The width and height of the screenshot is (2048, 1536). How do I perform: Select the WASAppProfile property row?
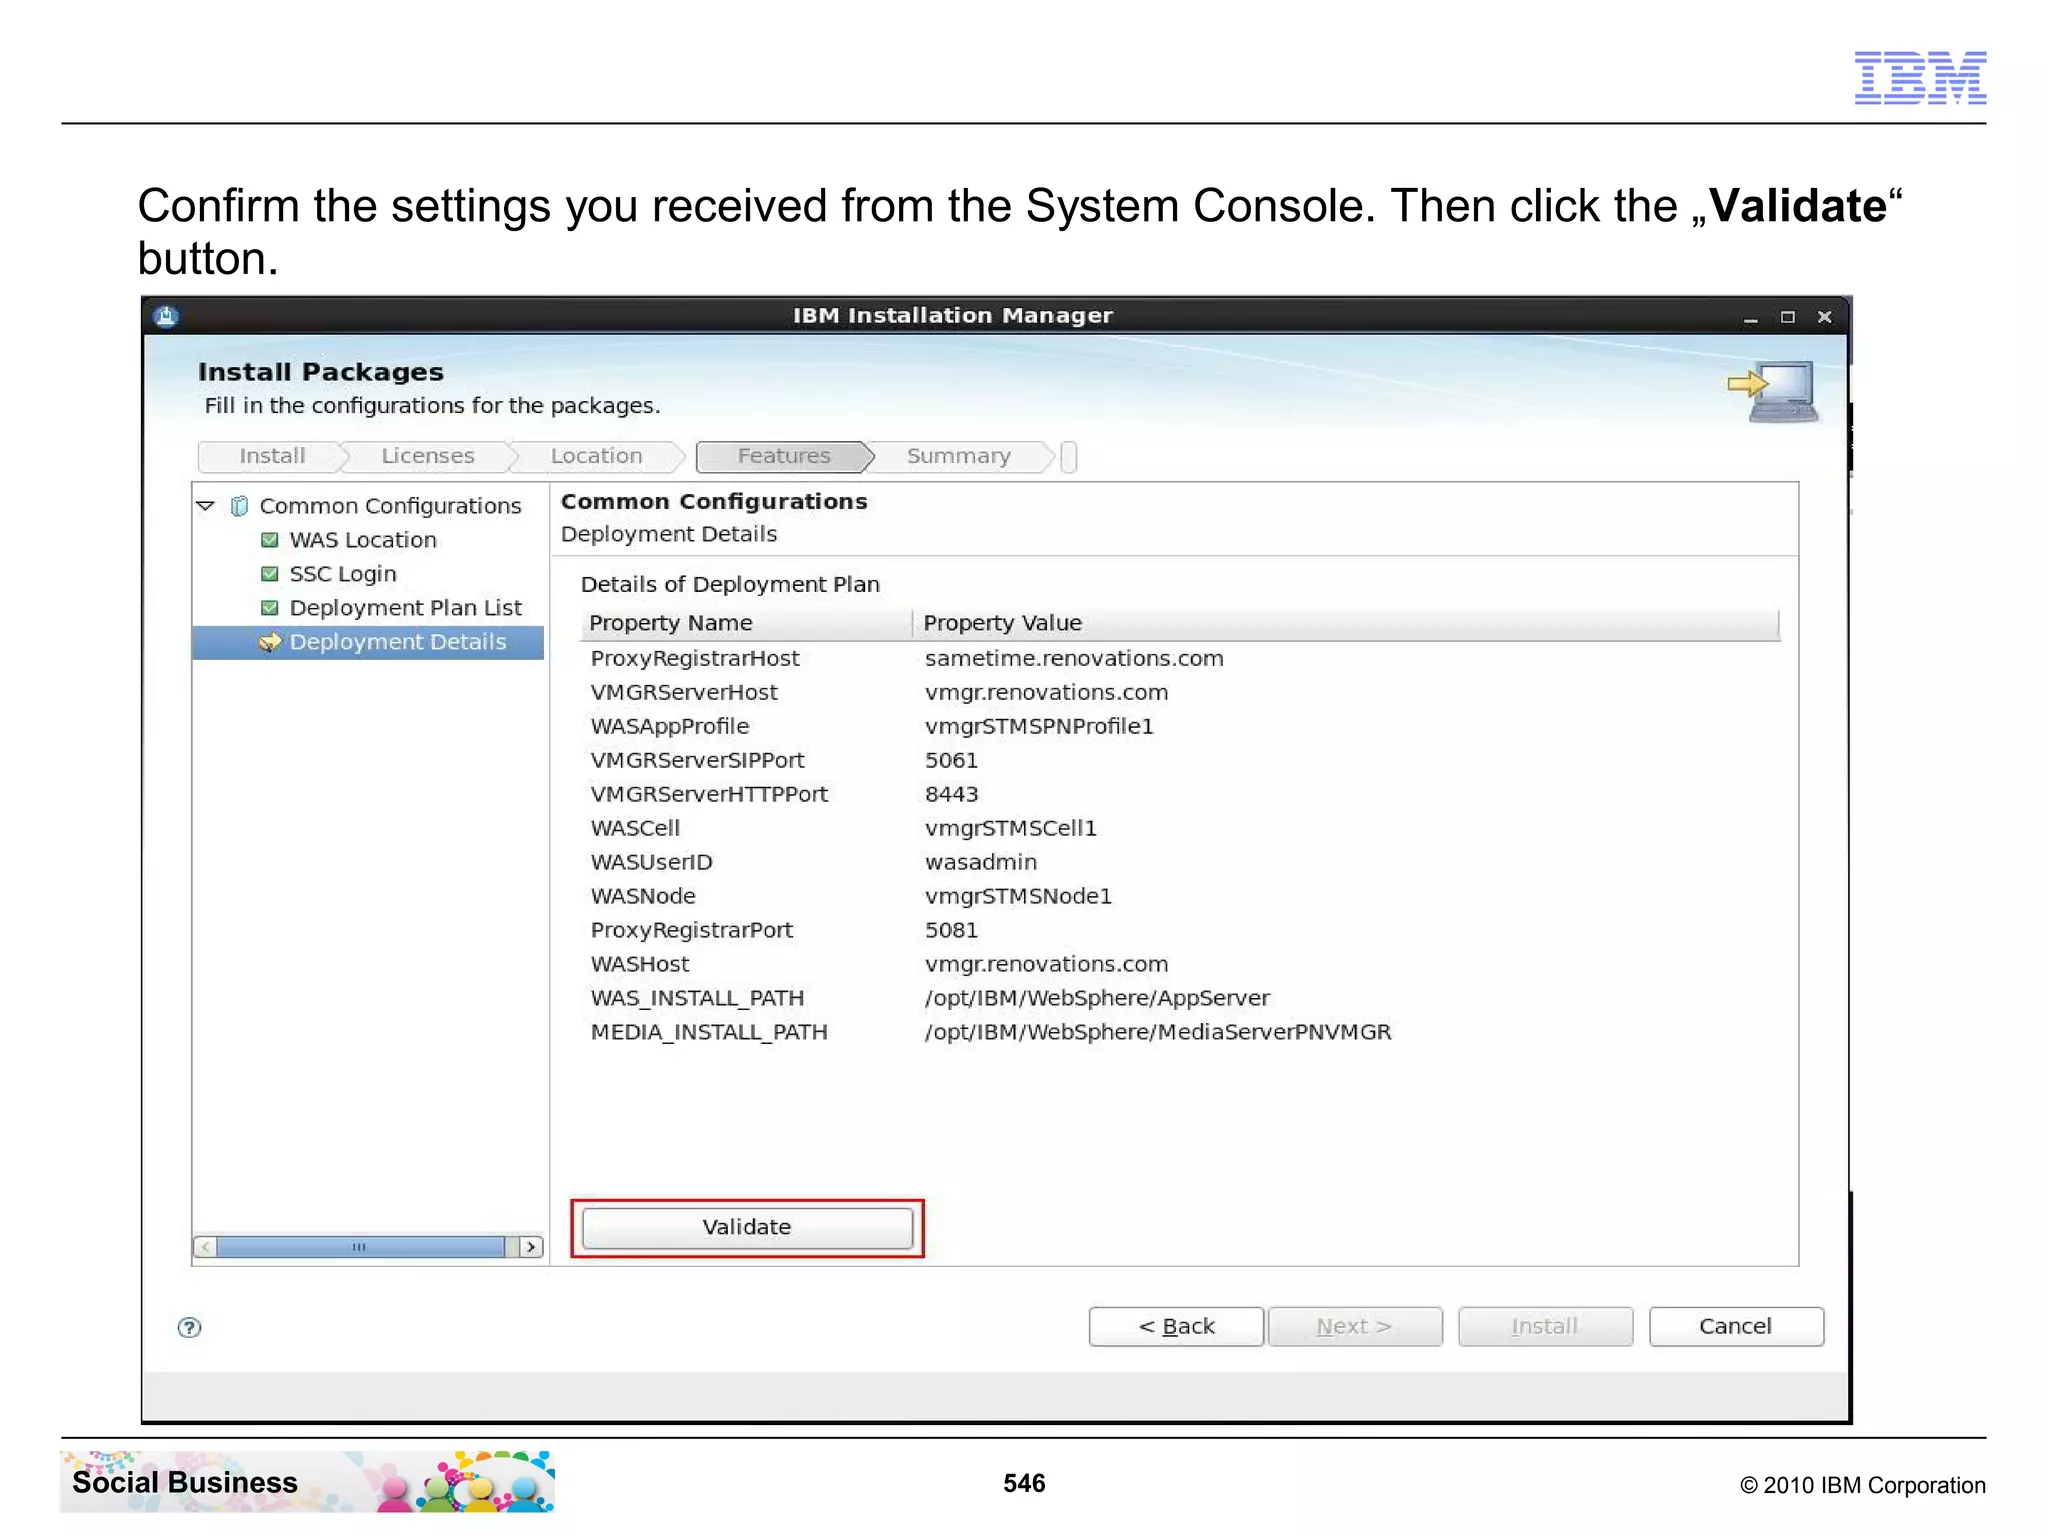1180,727
